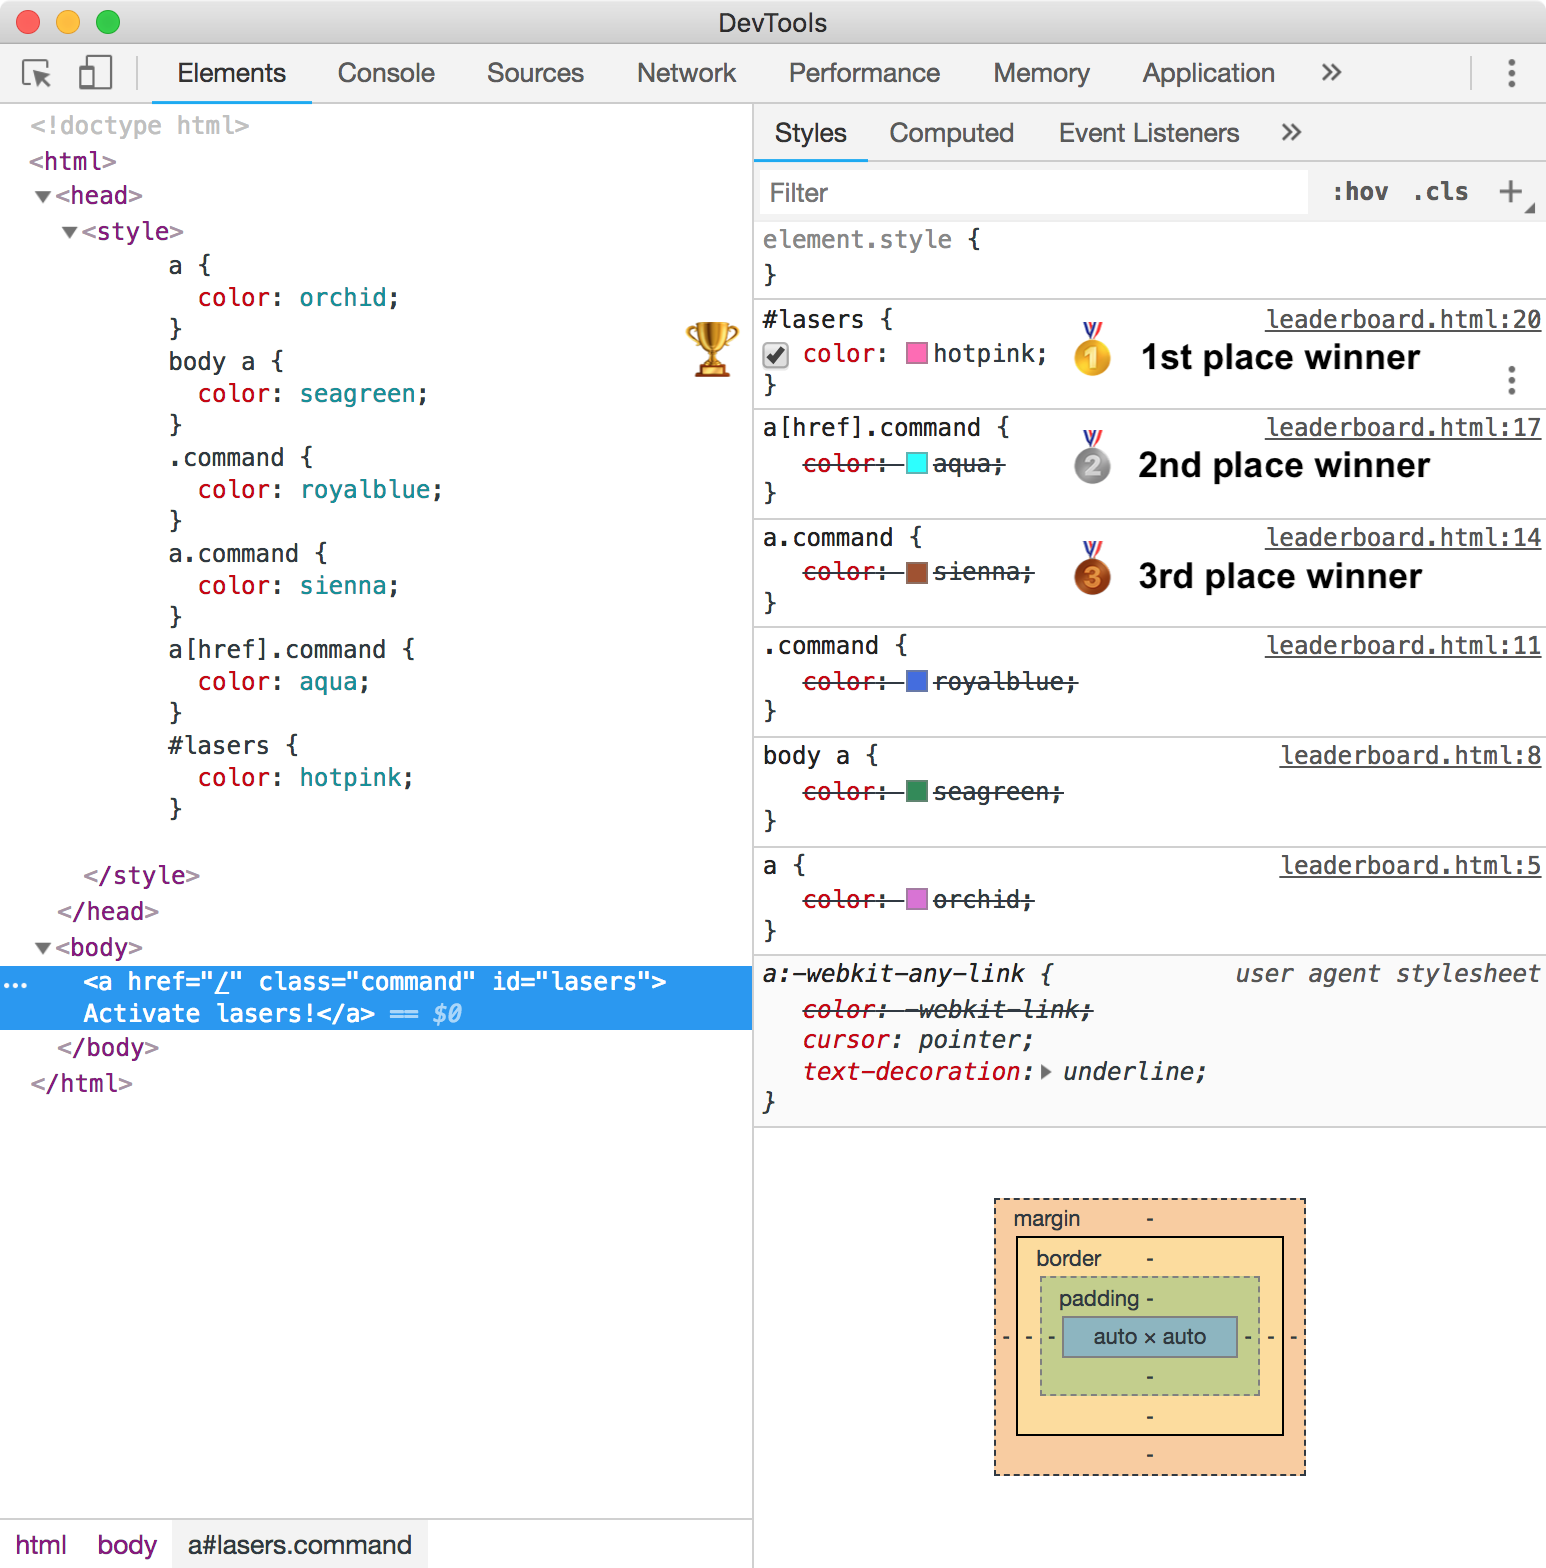This screenshot has width=1546, height=1568.
Task: Show more Styles sidebar tabs chevron
Action: (x=1291, y=133)
